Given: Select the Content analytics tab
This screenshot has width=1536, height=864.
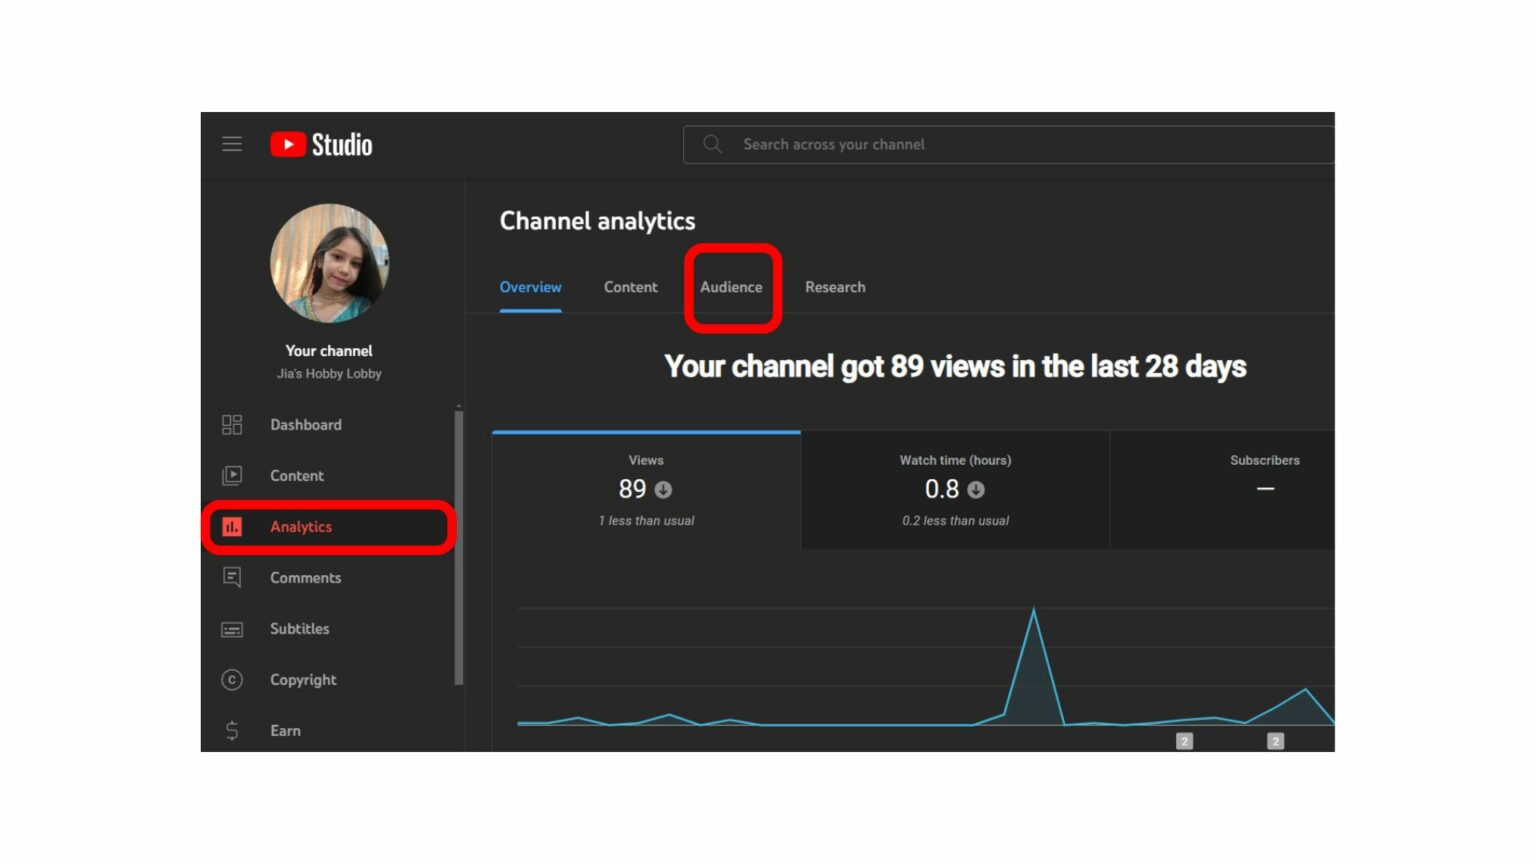Looking at the screenshot, I should tap(630, 287).
